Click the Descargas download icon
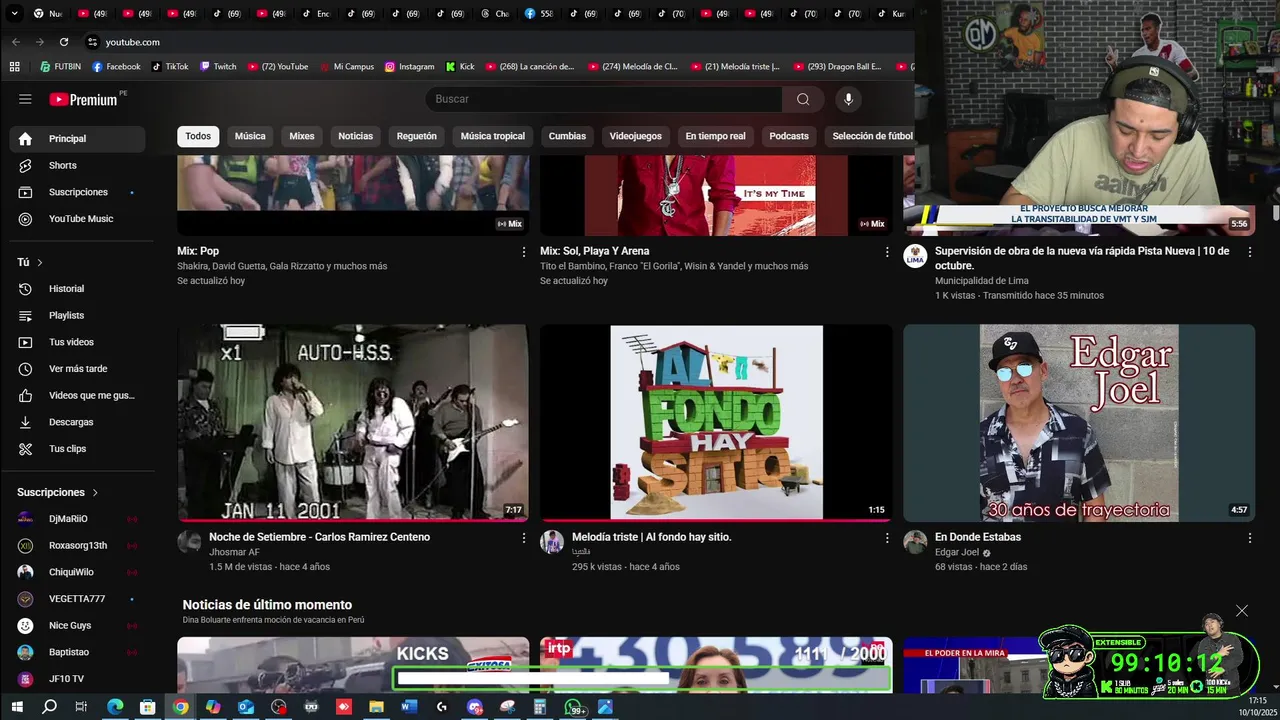 [x=26, y=422]
